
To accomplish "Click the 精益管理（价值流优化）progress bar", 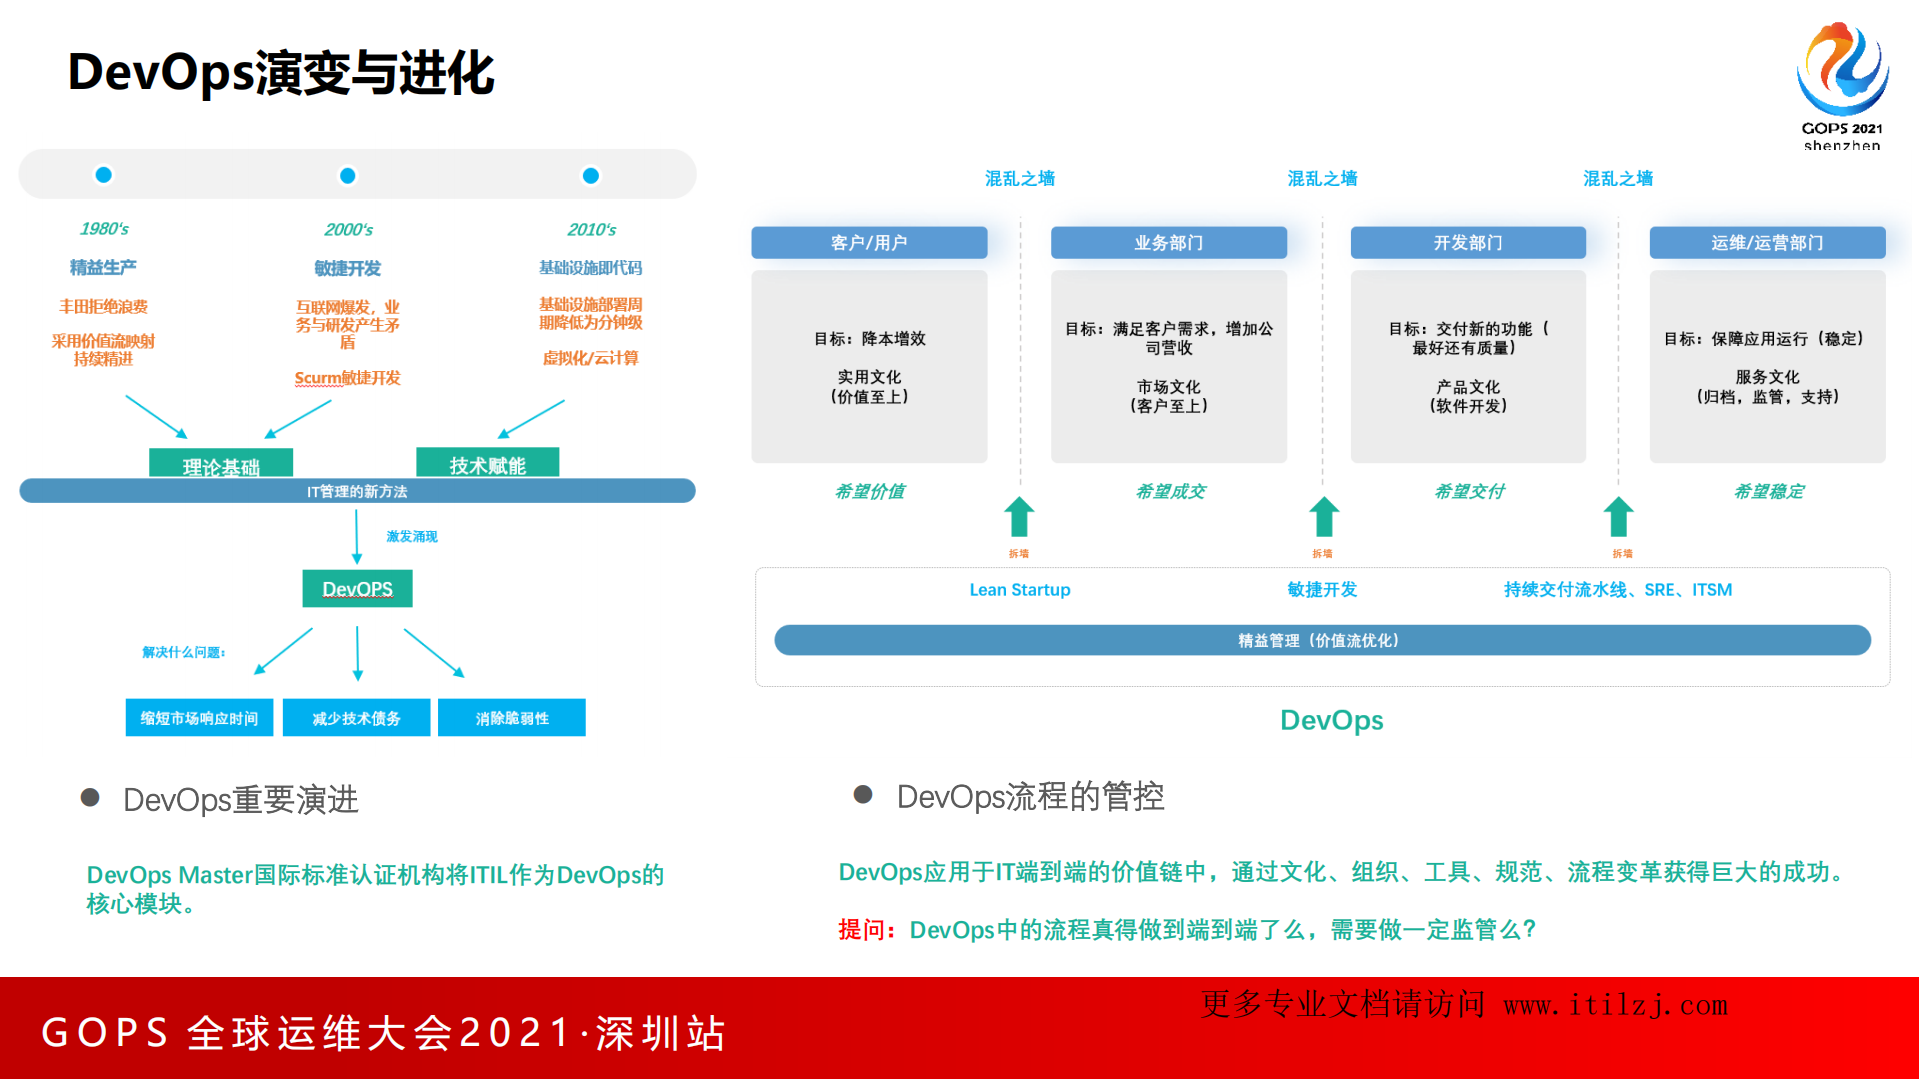I will tap(1320, 639).
